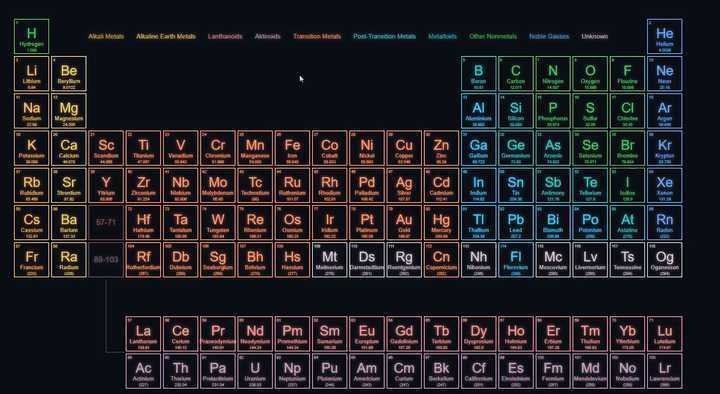Click the Aktinoids legend label
This screenshot has width=720, height=394.
(x=268, y=36)
